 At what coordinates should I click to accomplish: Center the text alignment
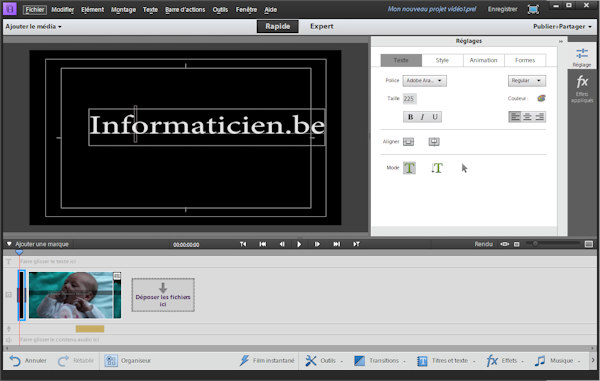pyautogui.click(x=527, y=117)
